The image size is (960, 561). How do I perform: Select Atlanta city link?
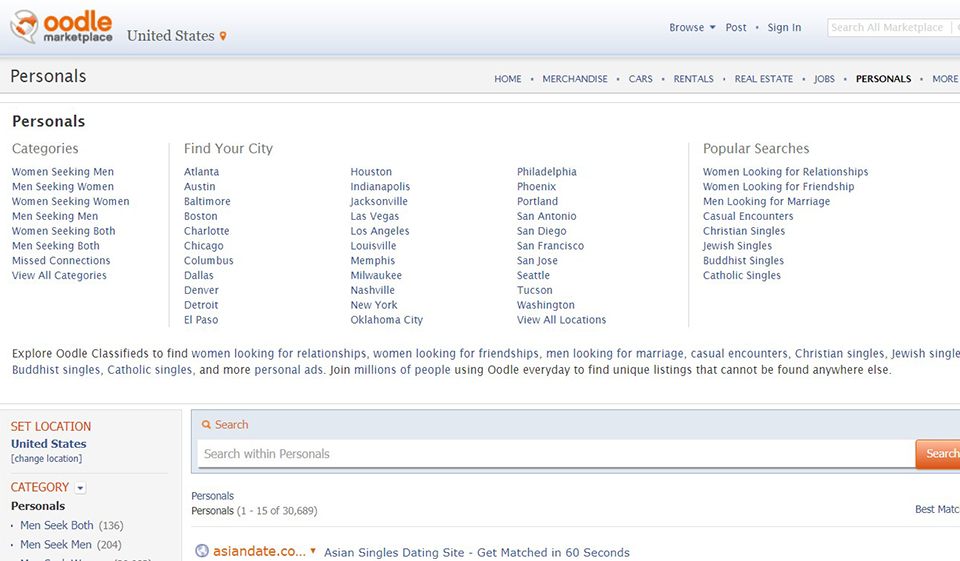pyautogui.click(x=201, y=171)
